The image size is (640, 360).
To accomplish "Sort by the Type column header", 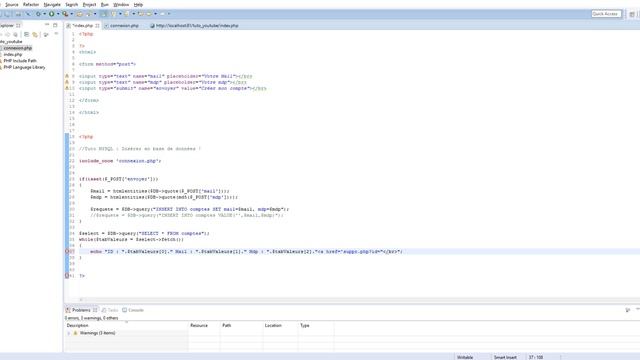I will (316, 325).
